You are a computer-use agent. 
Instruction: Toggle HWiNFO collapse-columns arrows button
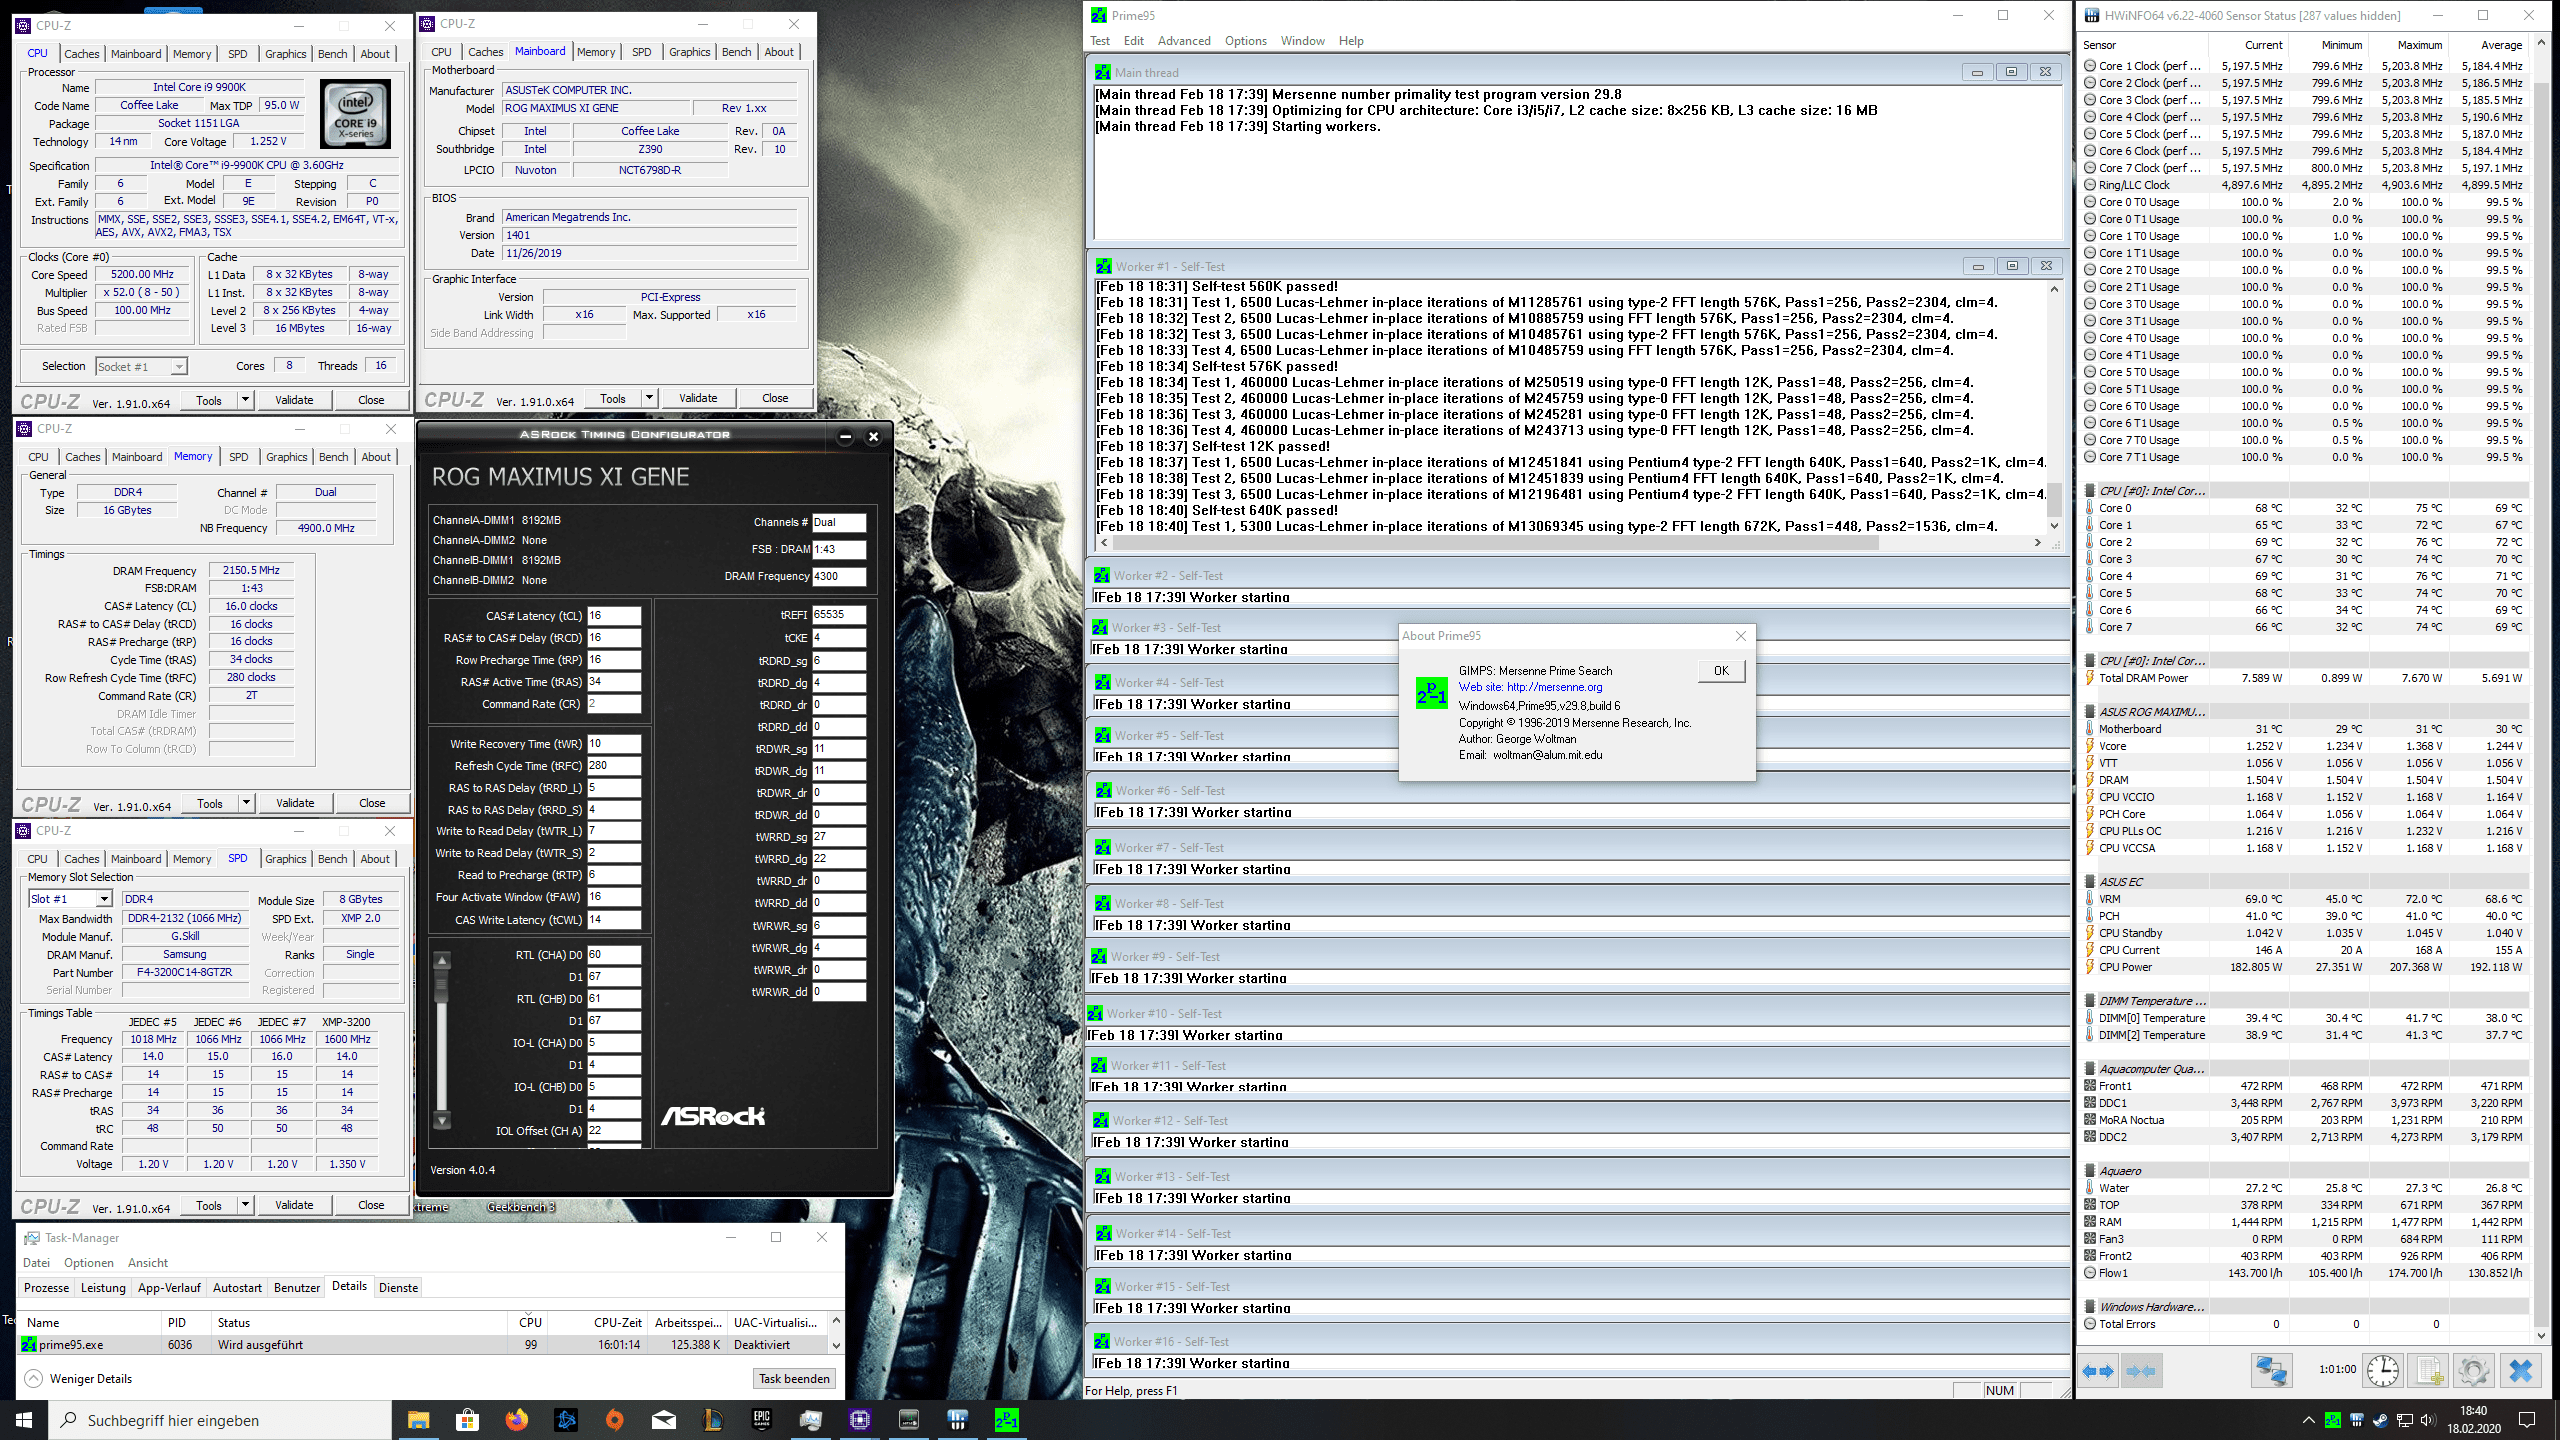[2140, 1370]
